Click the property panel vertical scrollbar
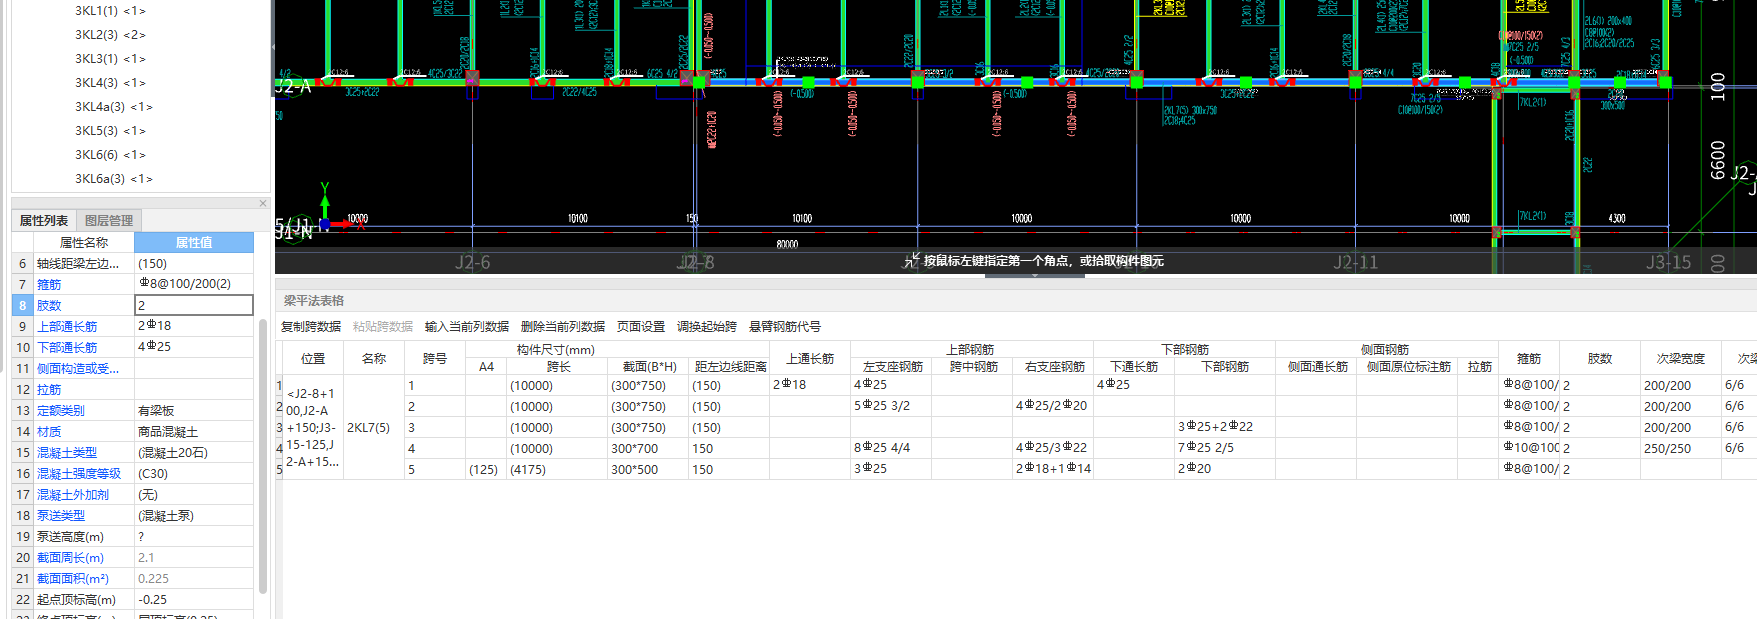 (x=263, y=455)
